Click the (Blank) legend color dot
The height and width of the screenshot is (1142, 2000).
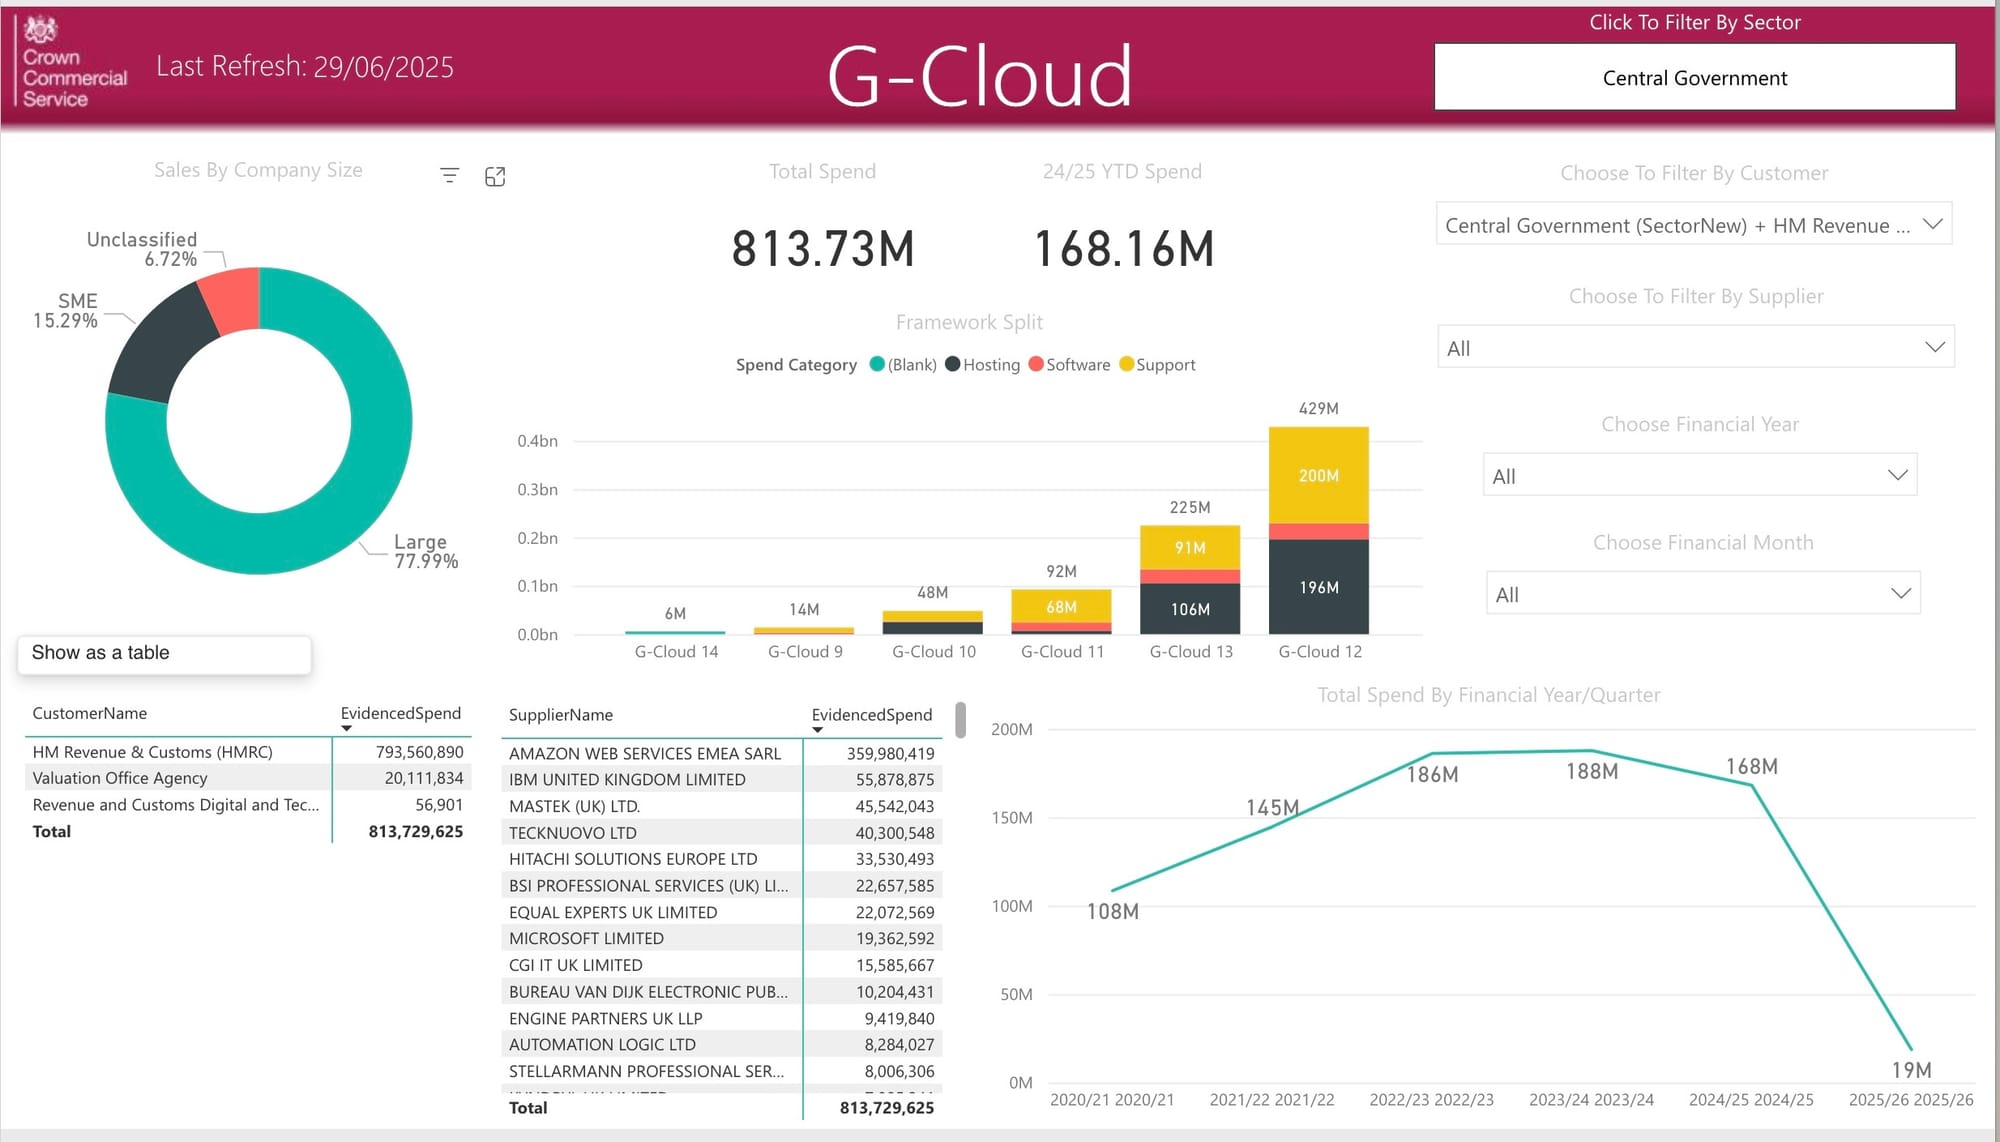[877, 364]
